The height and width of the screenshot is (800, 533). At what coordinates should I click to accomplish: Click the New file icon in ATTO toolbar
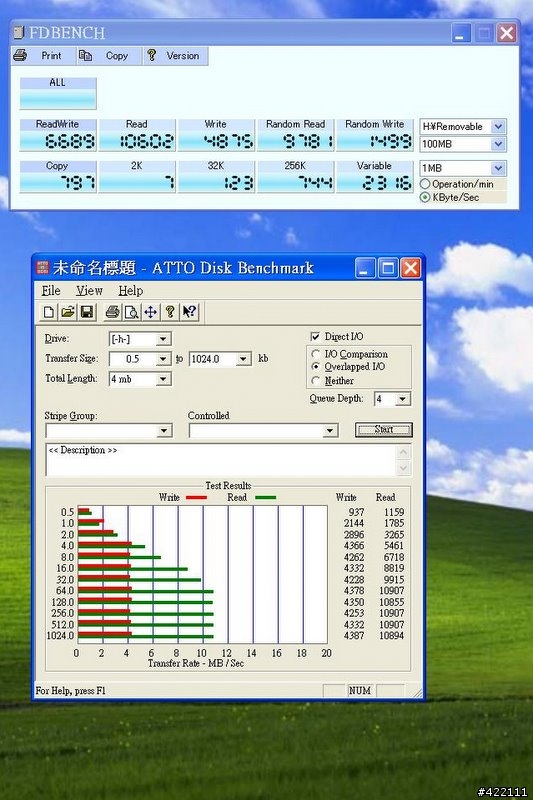48,312
